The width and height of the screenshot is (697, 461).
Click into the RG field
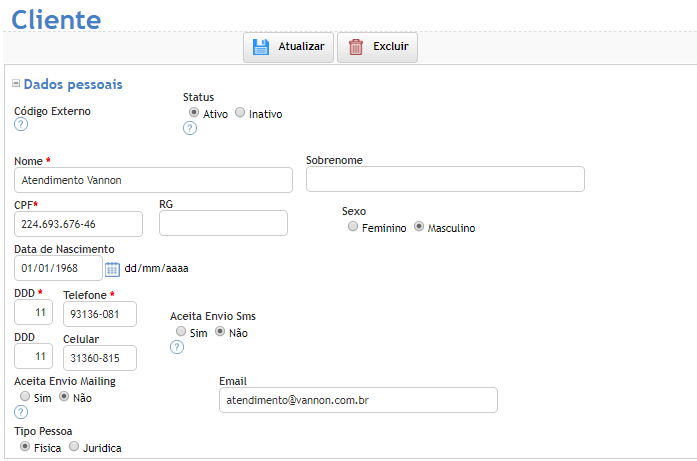[x=223, y=223]
